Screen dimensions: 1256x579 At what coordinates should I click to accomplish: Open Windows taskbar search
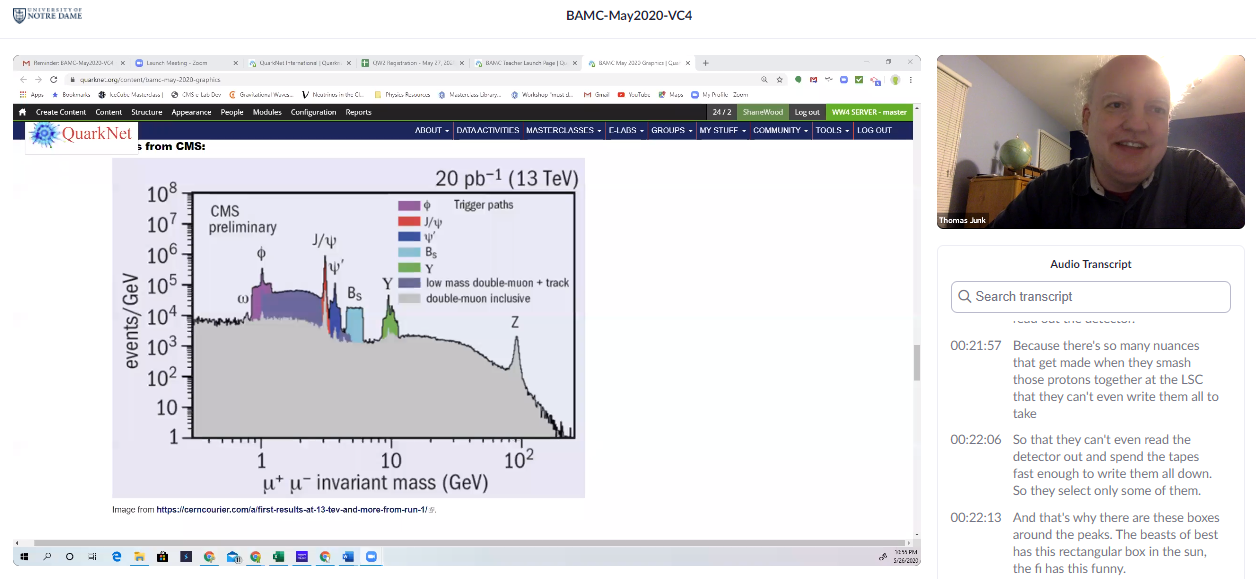click(47, 556)
